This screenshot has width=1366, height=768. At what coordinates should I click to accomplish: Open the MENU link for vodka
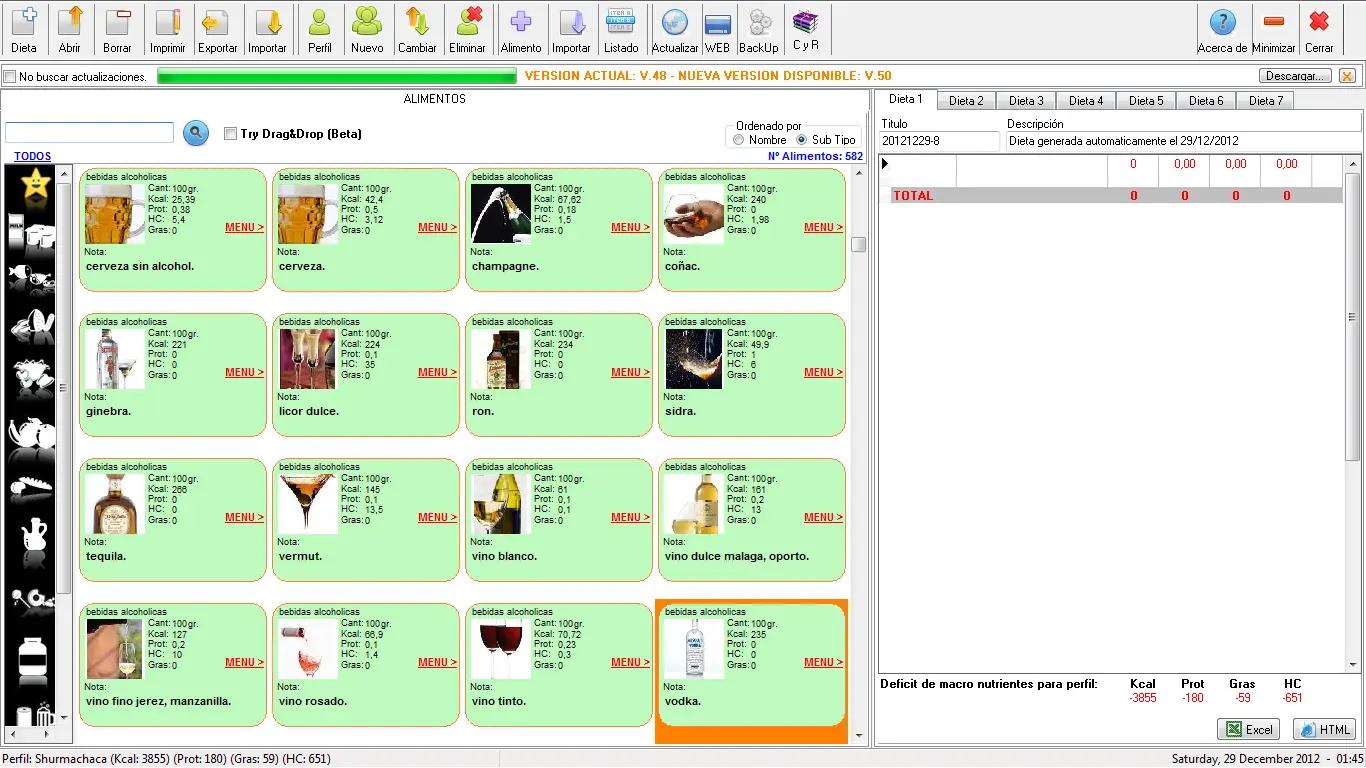pyautogui.click(x=823, y=663)
